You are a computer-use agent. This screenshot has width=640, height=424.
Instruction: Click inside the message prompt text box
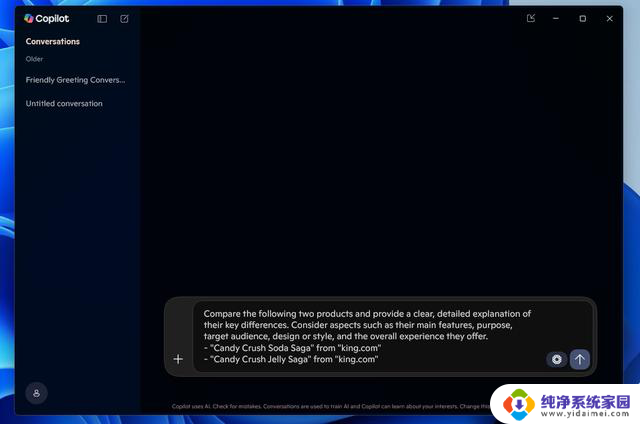392,337
